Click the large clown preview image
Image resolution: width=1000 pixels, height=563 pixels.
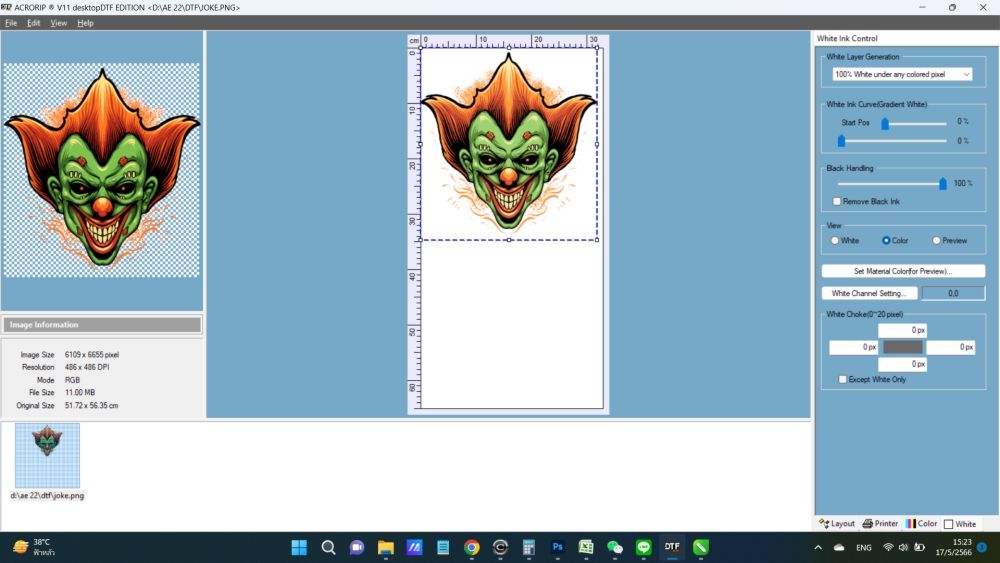tap(101, 169)
